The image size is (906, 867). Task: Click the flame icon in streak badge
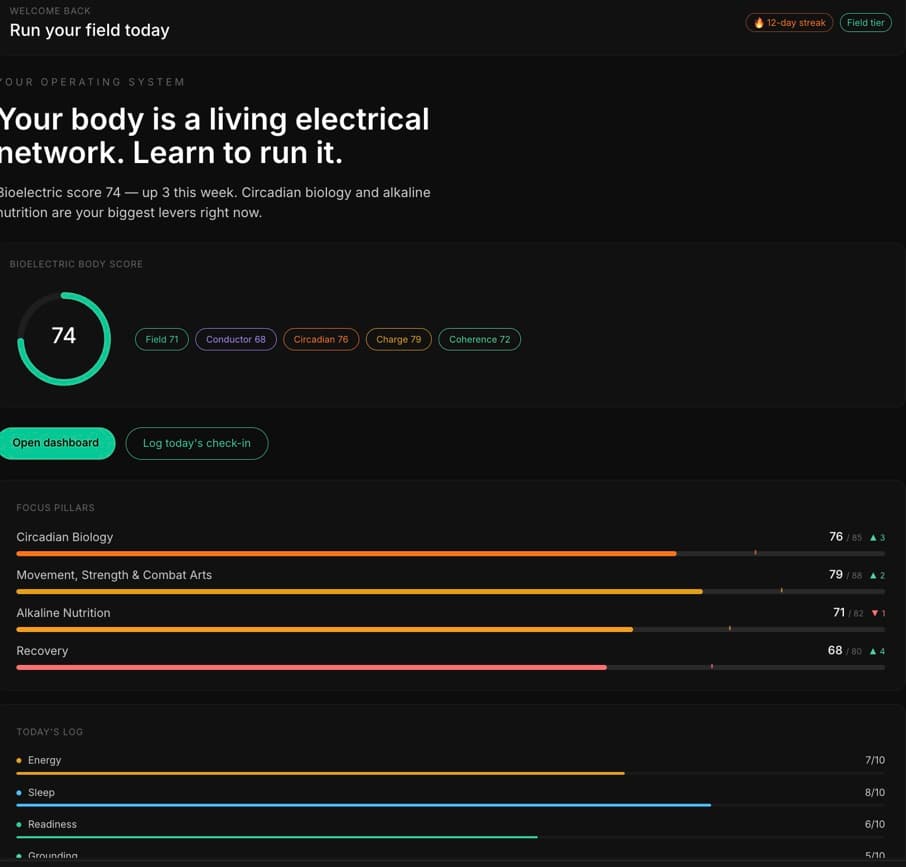[759, 23]
